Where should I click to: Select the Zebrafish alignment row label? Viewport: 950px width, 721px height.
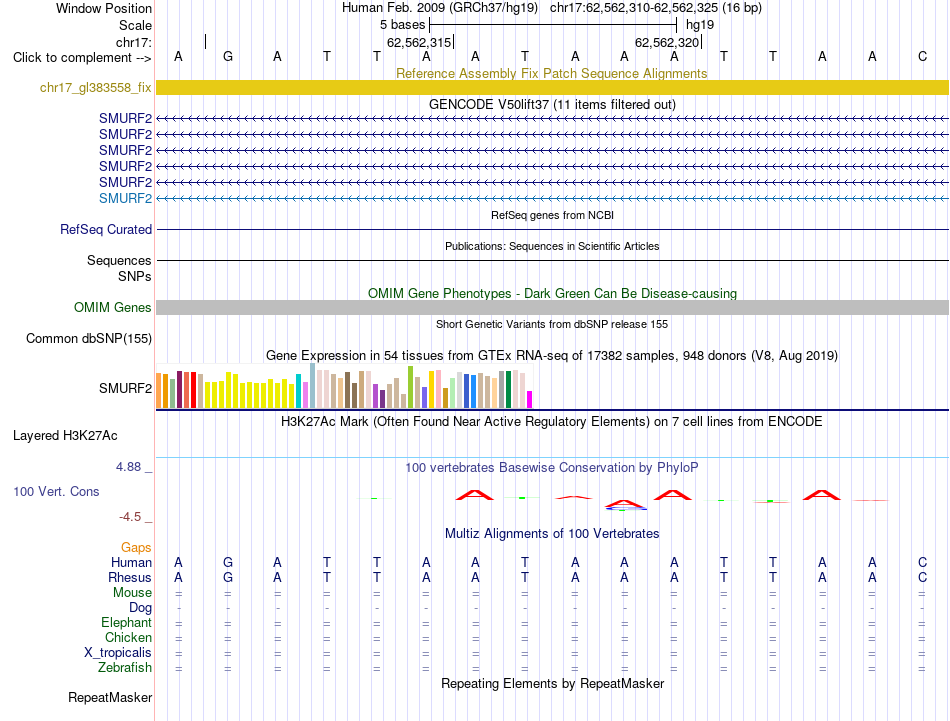tap(125, 667)
